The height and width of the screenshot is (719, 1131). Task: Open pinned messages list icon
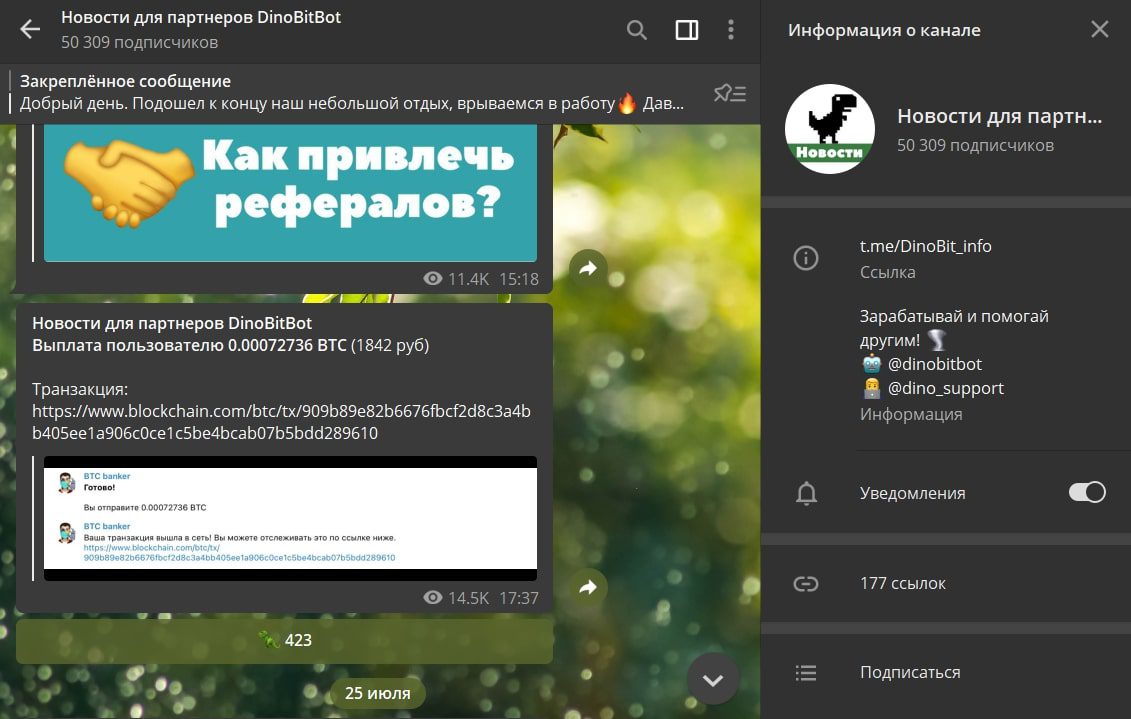[x=730, y=93]
